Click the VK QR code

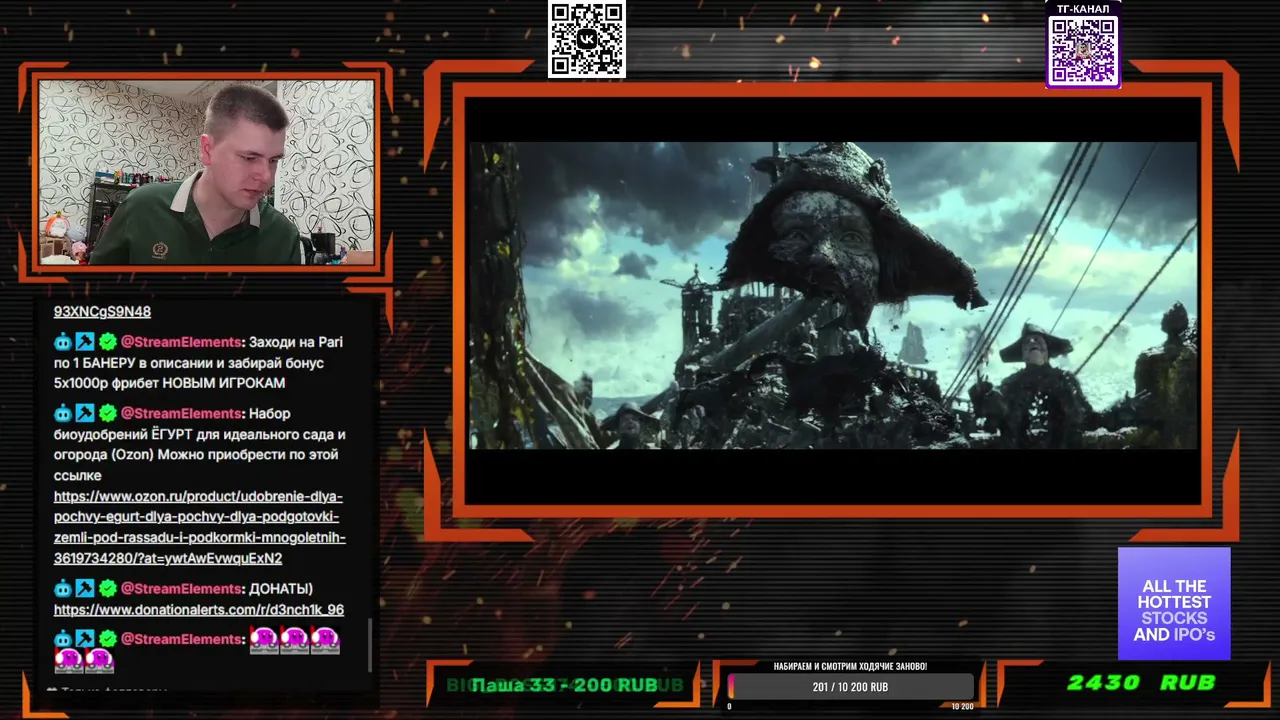[x=587, y=39]
